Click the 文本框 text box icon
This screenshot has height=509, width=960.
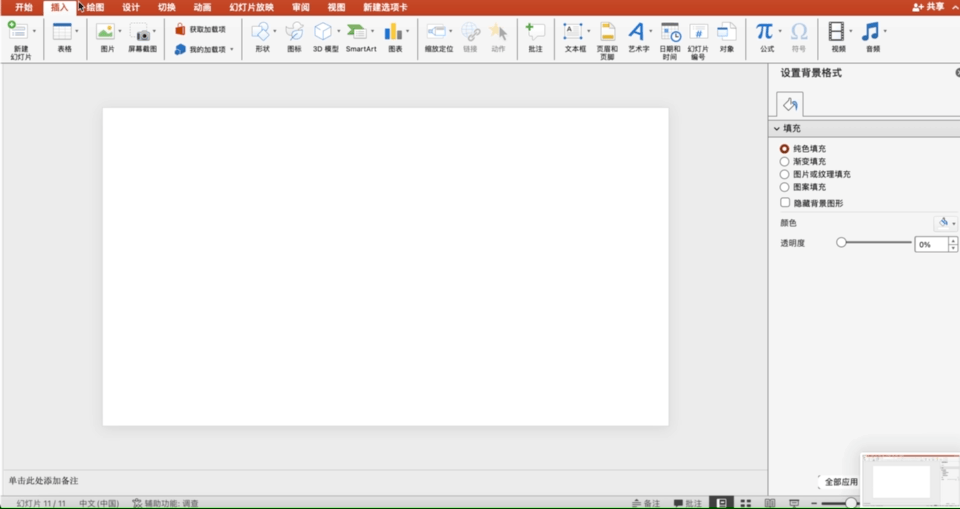(574, 32)
